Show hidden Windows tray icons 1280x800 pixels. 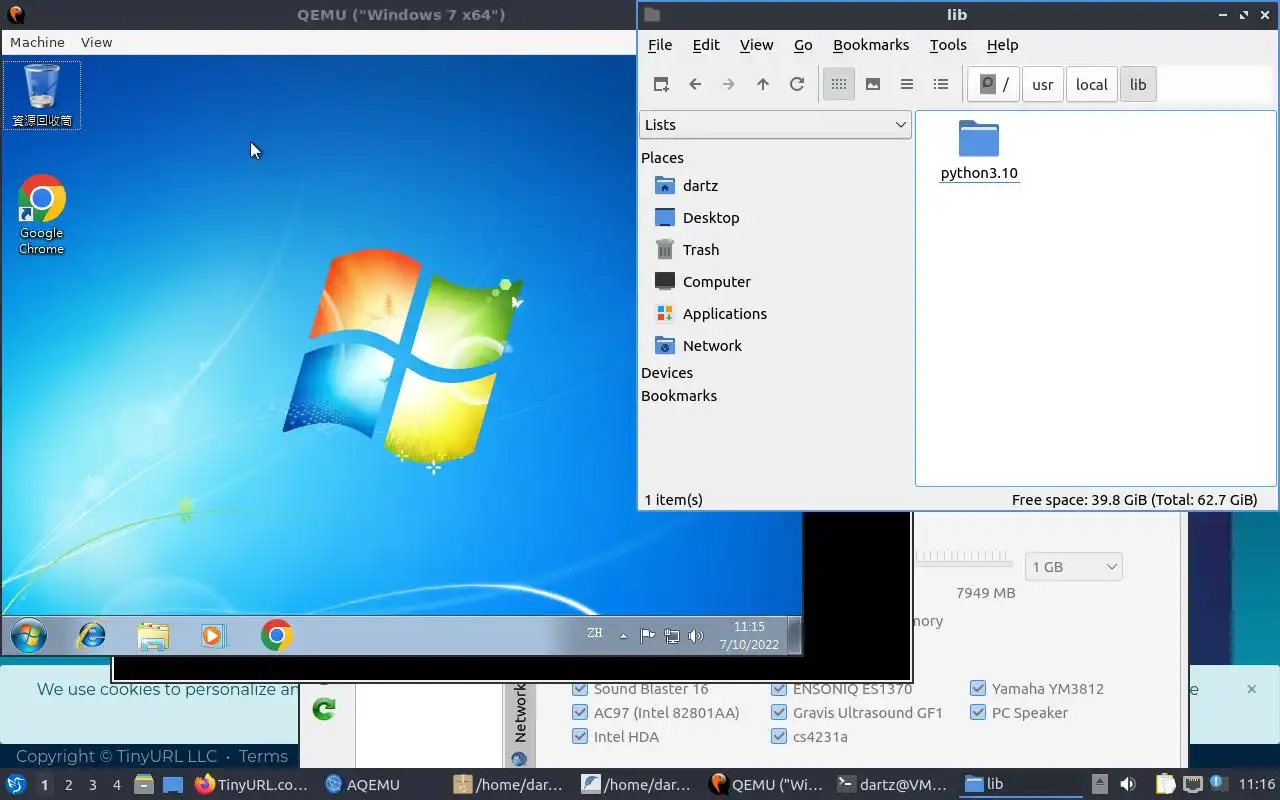coord(624,636)
